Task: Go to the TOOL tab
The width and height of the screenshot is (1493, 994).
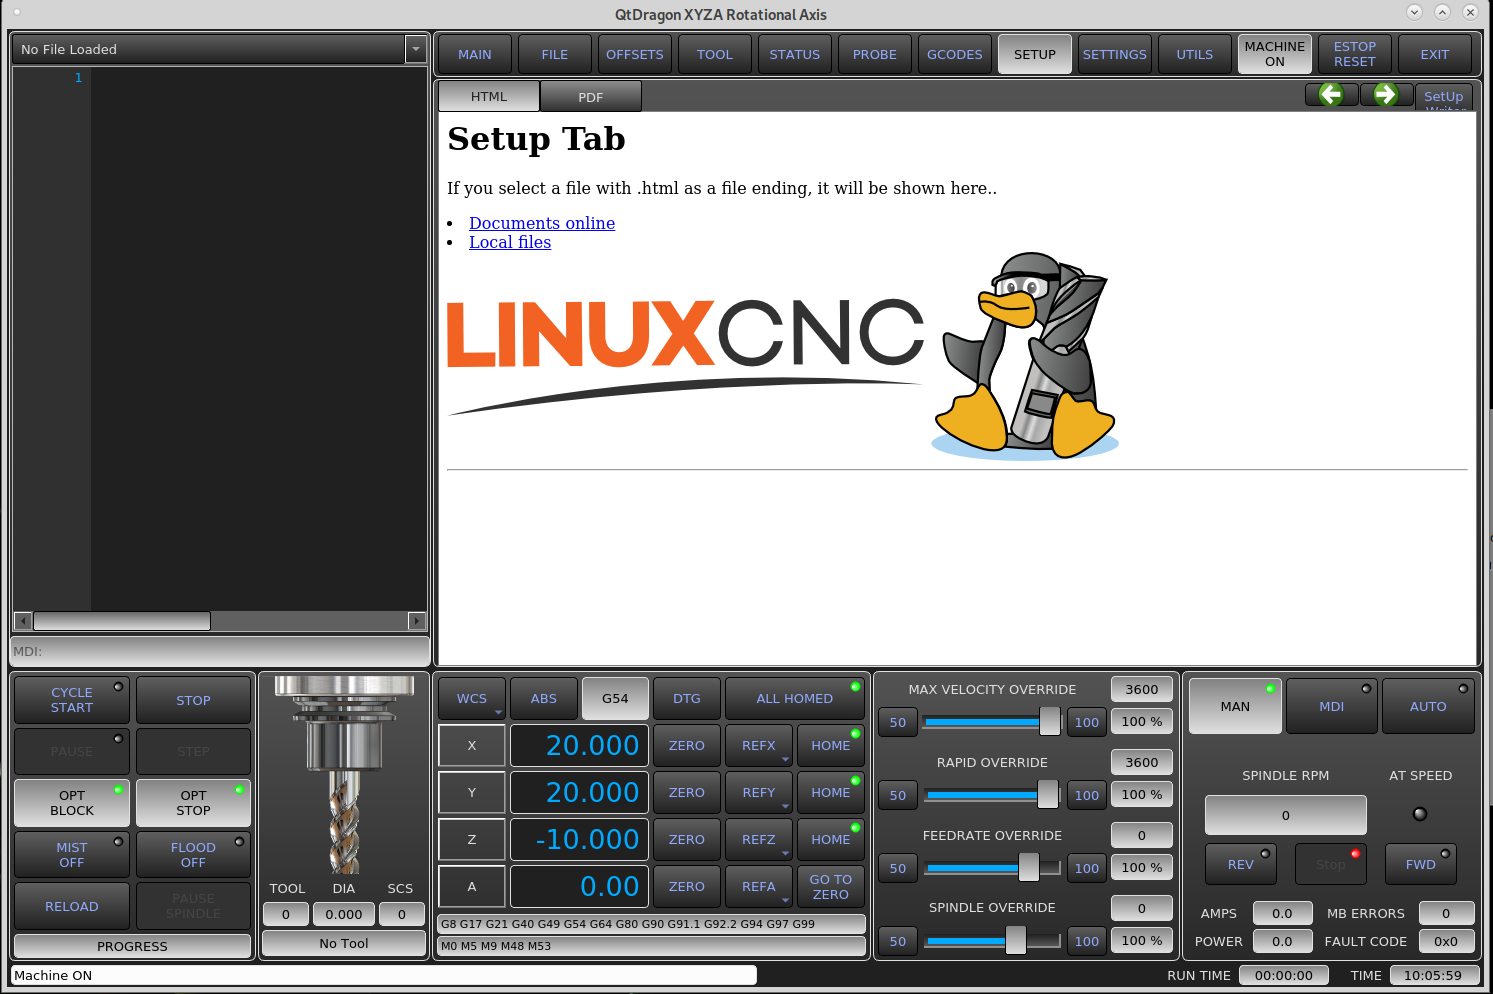Action: pyautogui.click(x=715, y=54)
